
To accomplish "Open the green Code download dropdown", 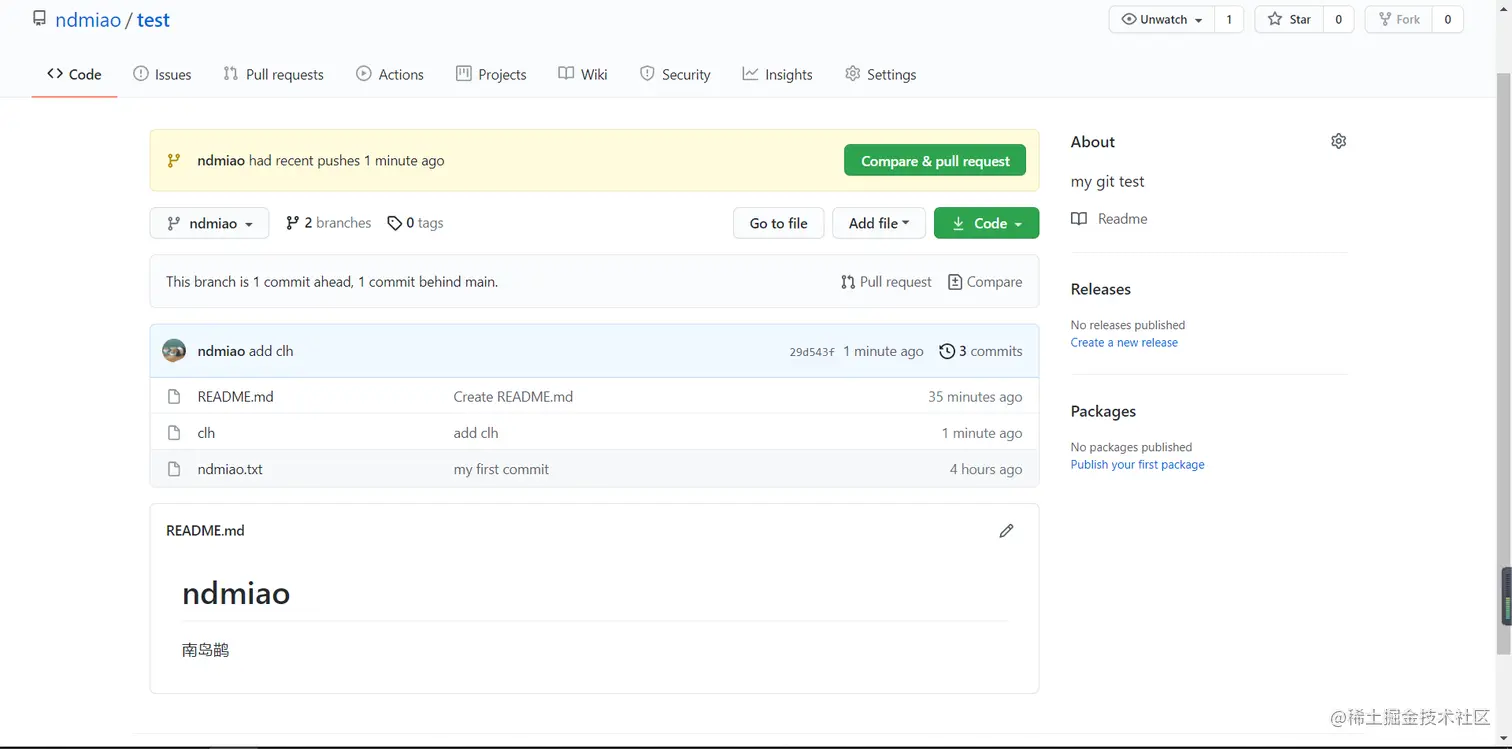I will coord(986,223).
